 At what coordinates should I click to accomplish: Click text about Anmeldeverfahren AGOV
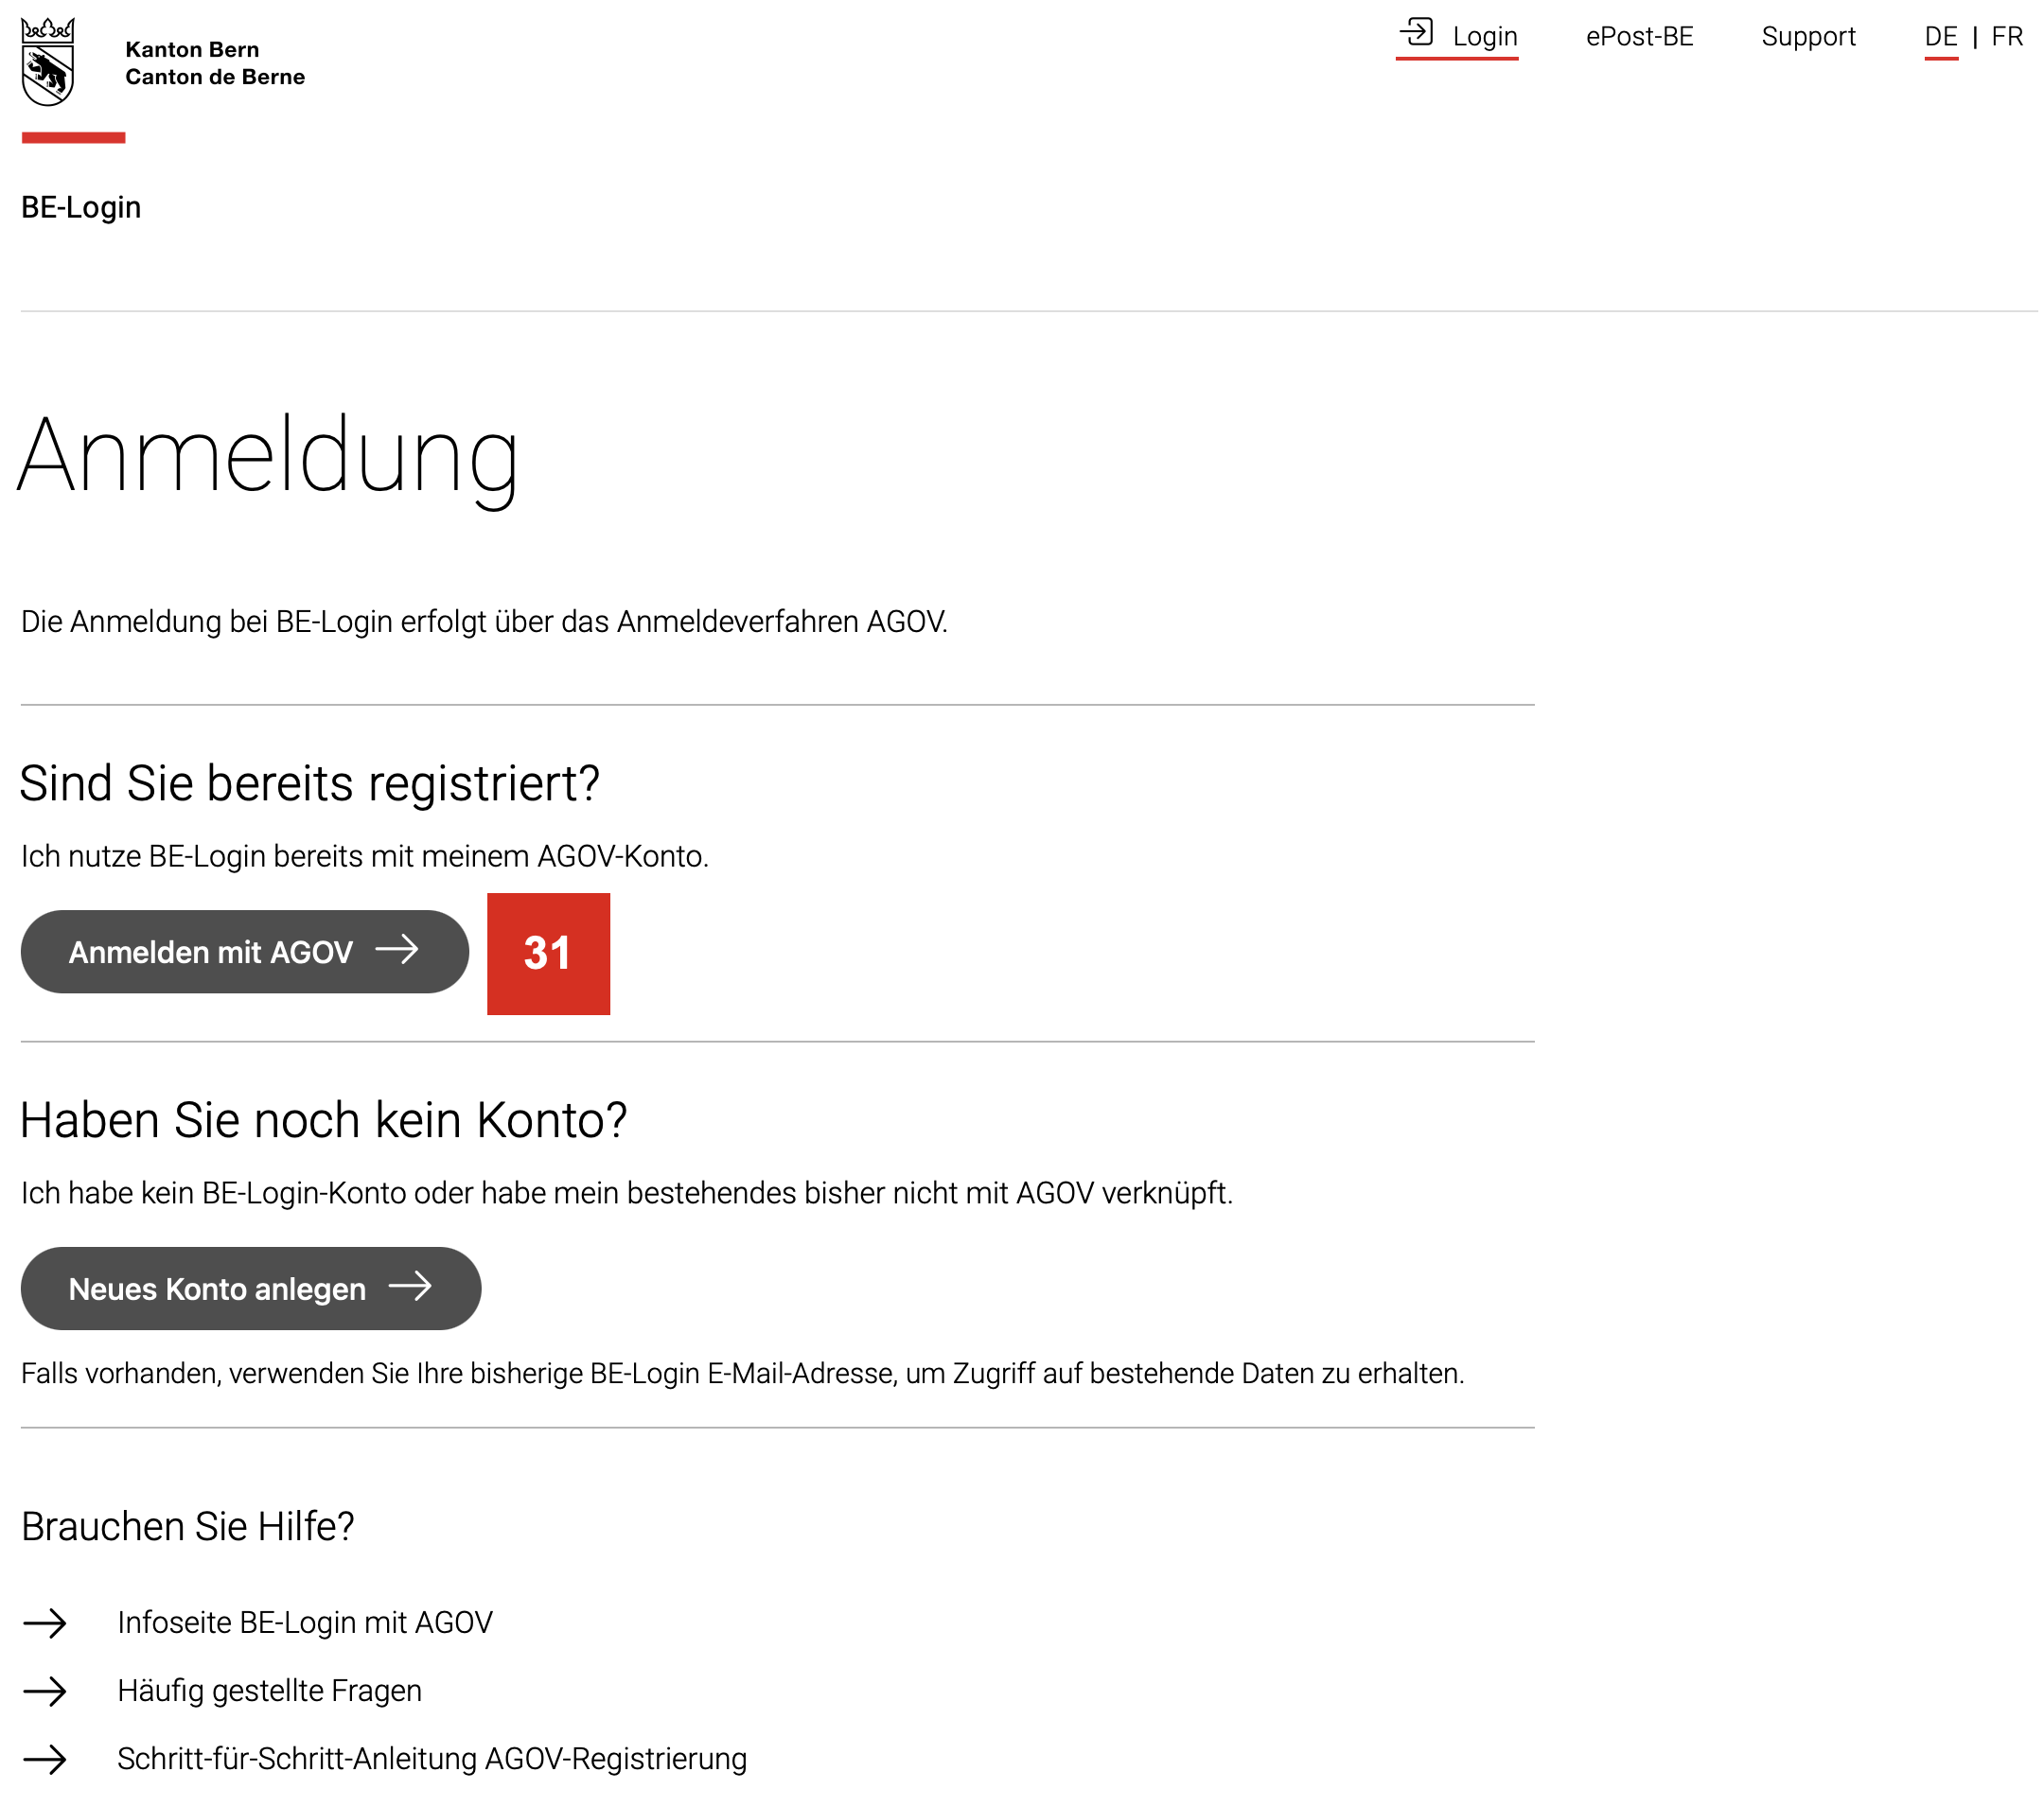(484, 621)
